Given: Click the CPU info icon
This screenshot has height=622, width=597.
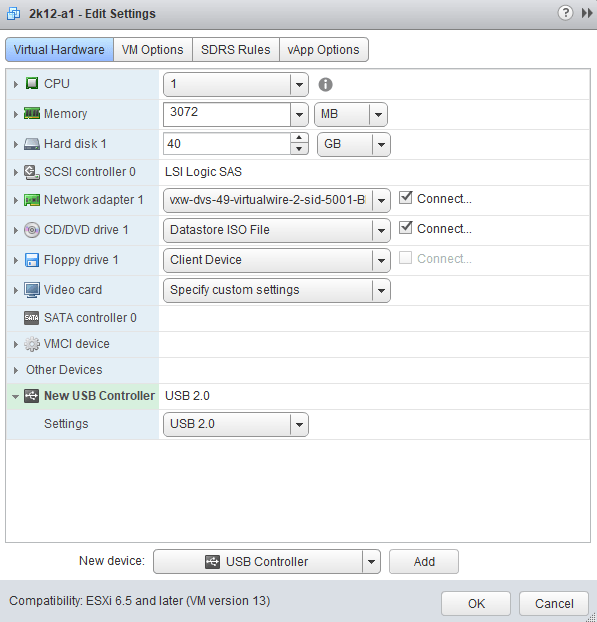Looking at the screenshot, I should click(325, 84).
